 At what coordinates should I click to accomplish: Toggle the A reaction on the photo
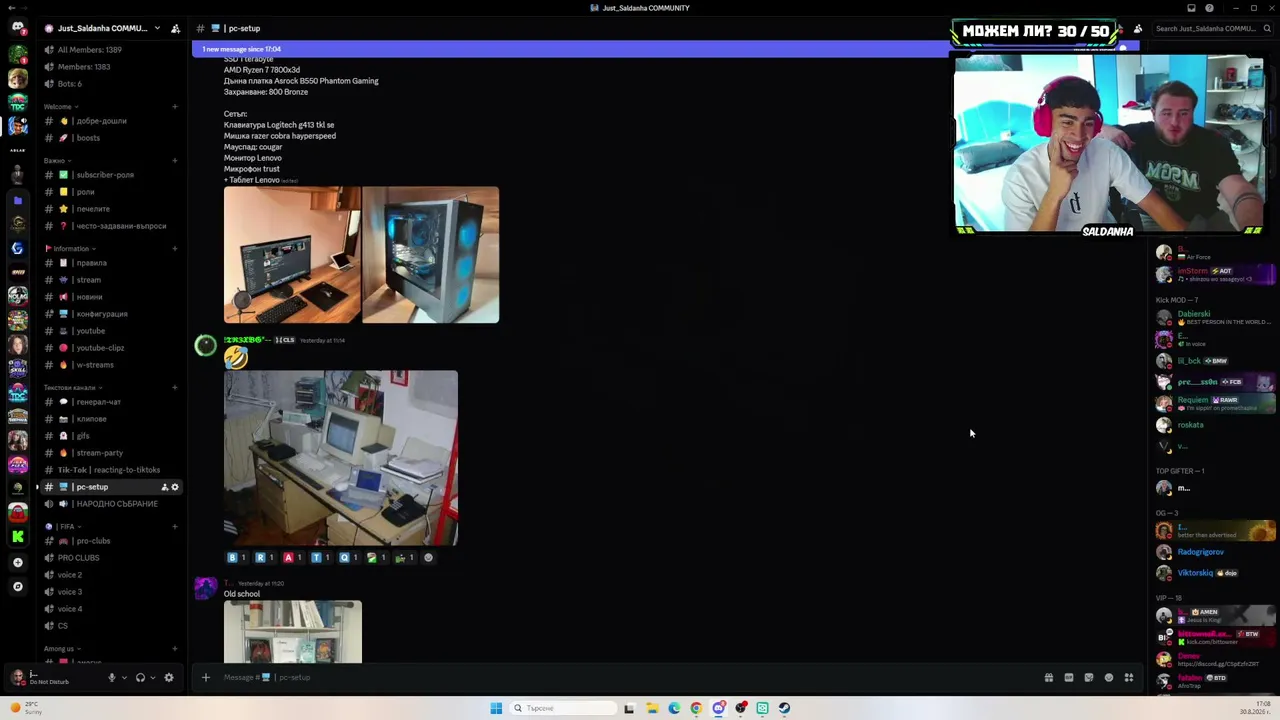click(x=293, y=558)
